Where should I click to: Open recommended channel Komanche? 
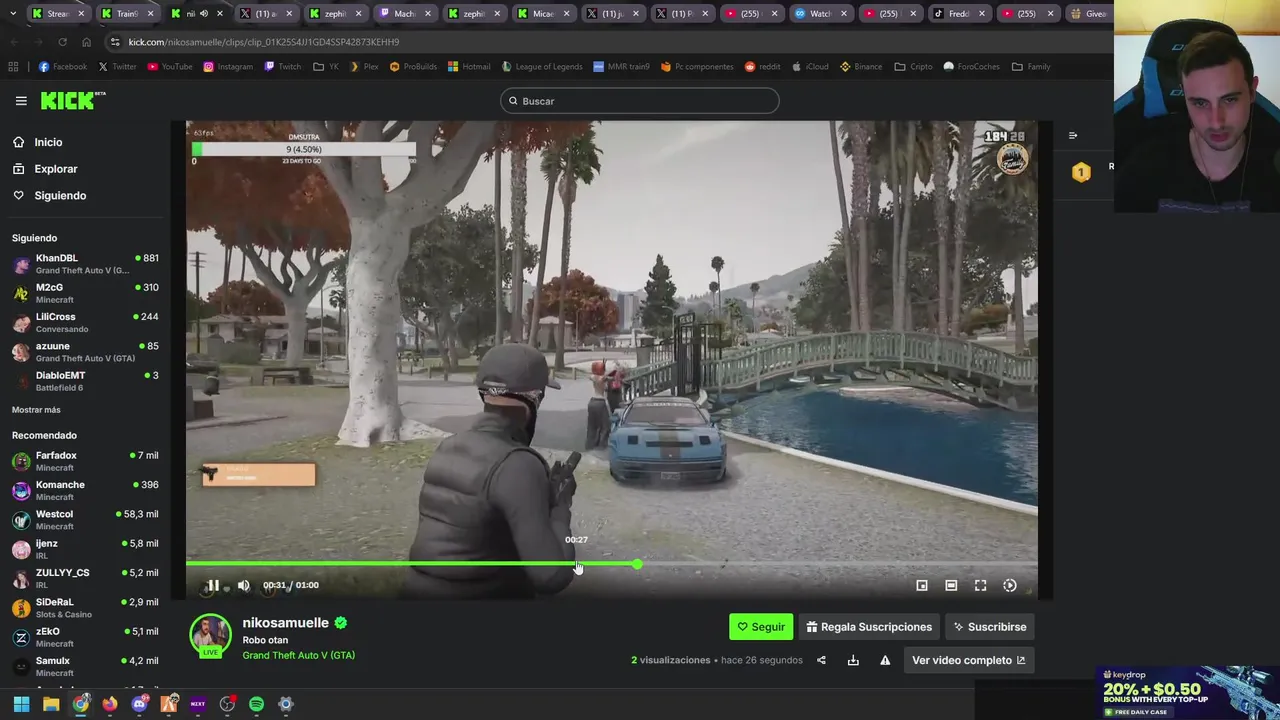pyautogui.click(x=85, y=490)
